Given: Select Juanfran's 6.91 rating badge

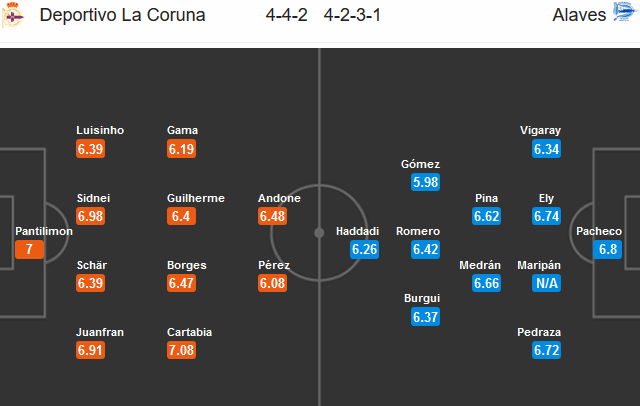Looking at the screenshot, I should [x=90, y=350].
